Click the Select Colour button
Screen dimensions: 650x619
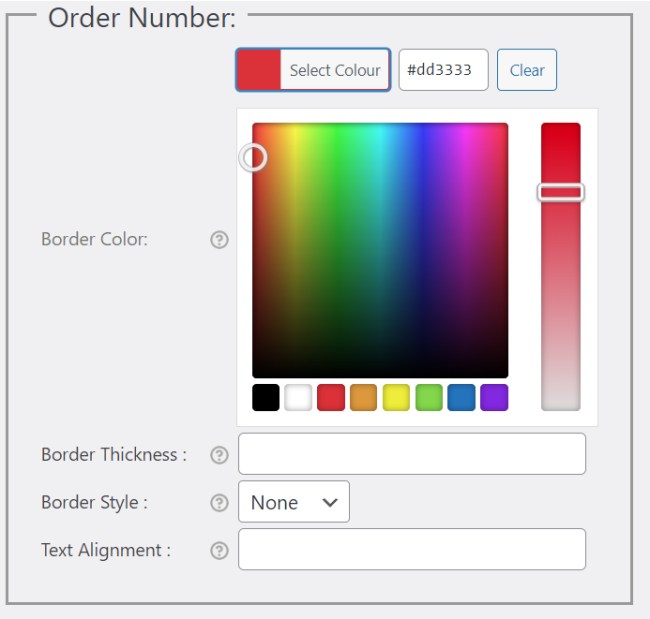pyautogui.click(x=313, y=70)
